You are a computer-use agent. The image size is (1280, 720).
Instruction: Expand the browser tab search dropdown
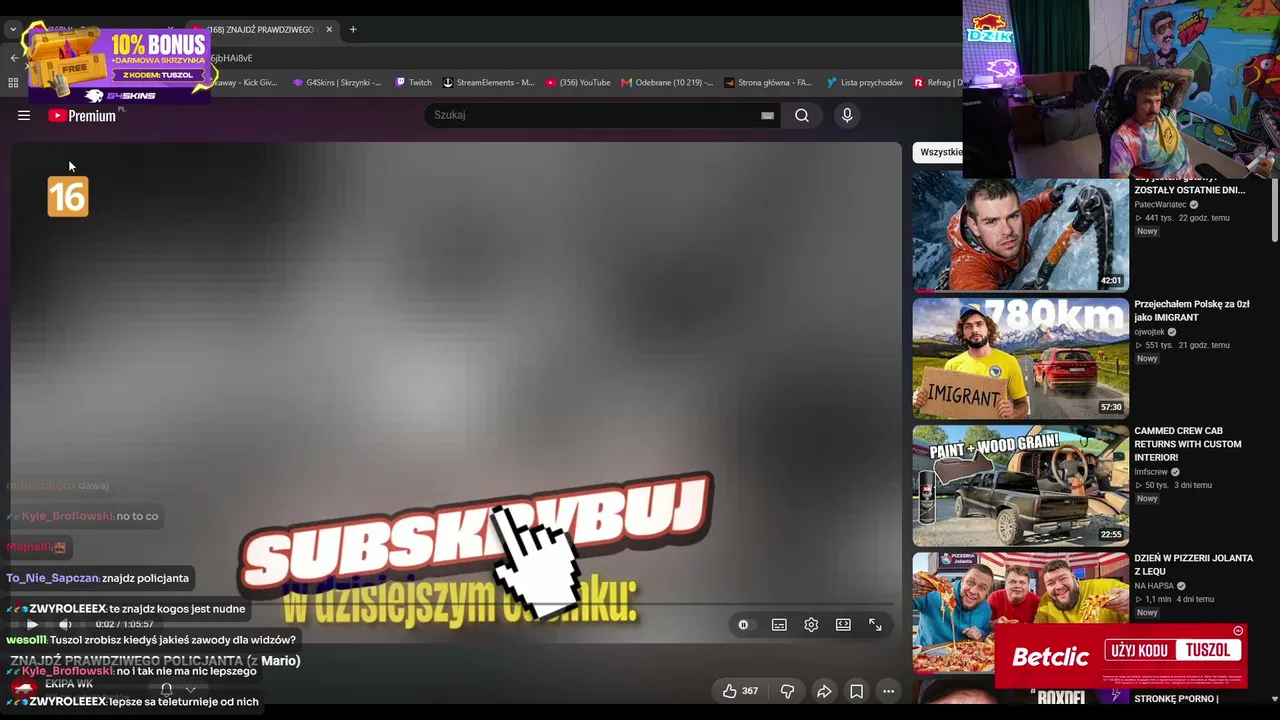(13, 30)
